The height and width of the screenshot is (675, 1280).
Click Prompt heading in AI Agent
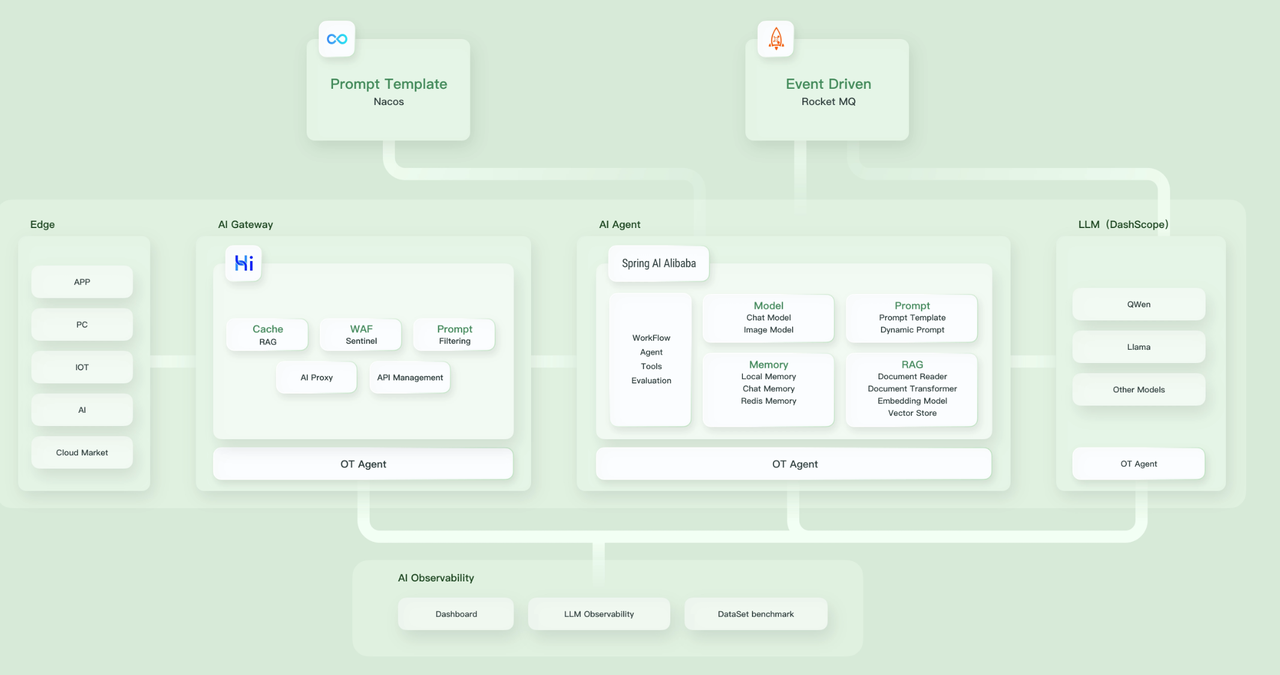(912, 306)
